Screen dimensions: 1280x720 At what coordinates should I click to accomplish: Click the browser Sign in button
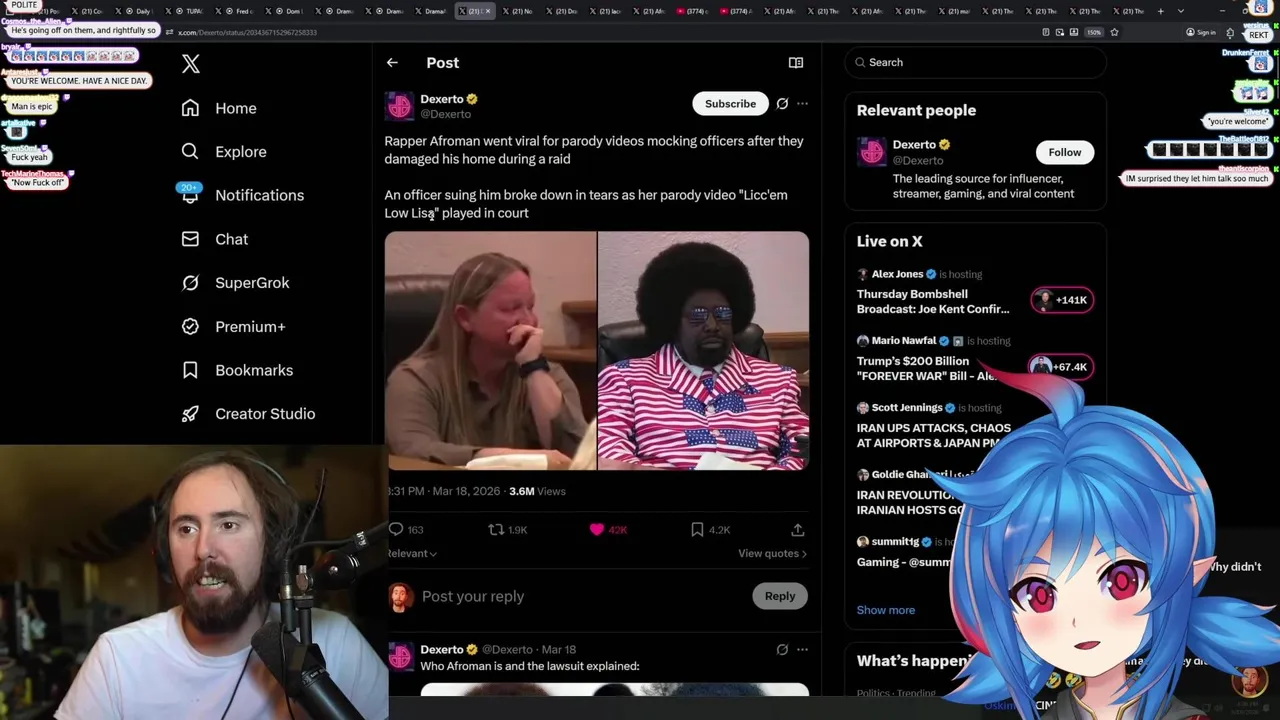[x=1201, y=32]
